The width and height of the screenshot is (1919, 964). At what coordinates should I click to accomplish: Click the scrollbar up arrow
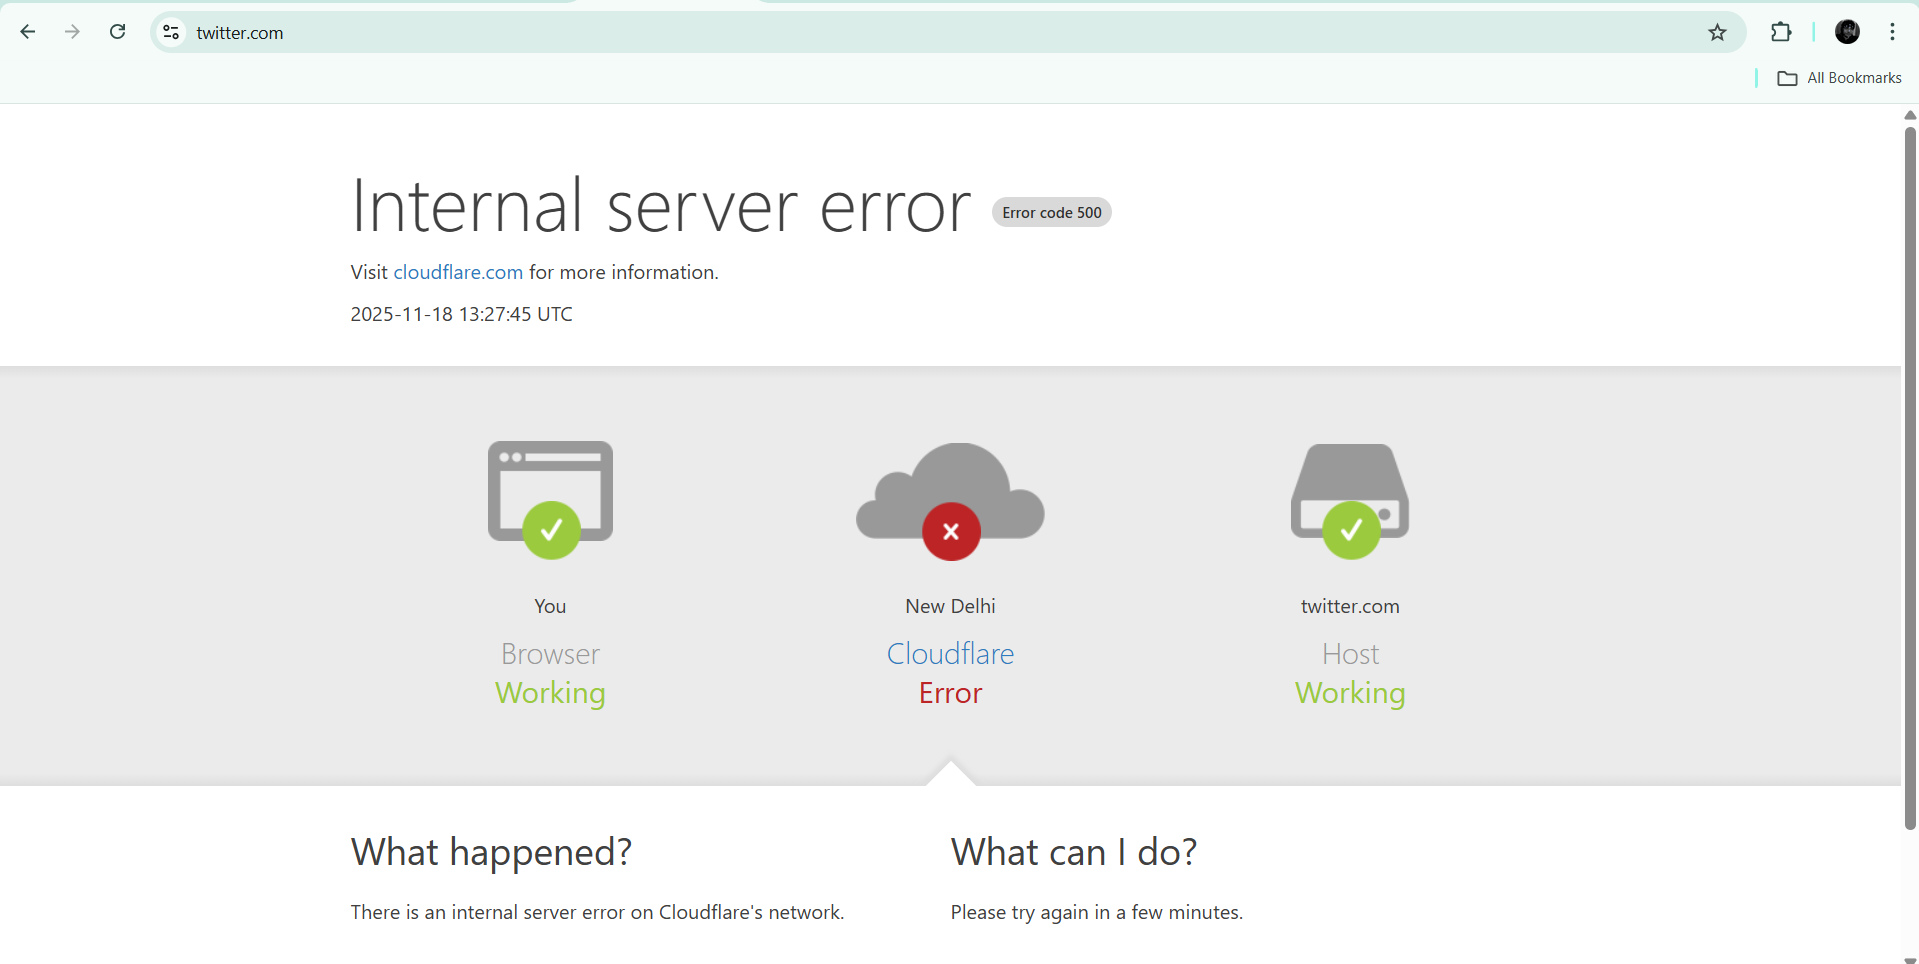(1910, 115)
